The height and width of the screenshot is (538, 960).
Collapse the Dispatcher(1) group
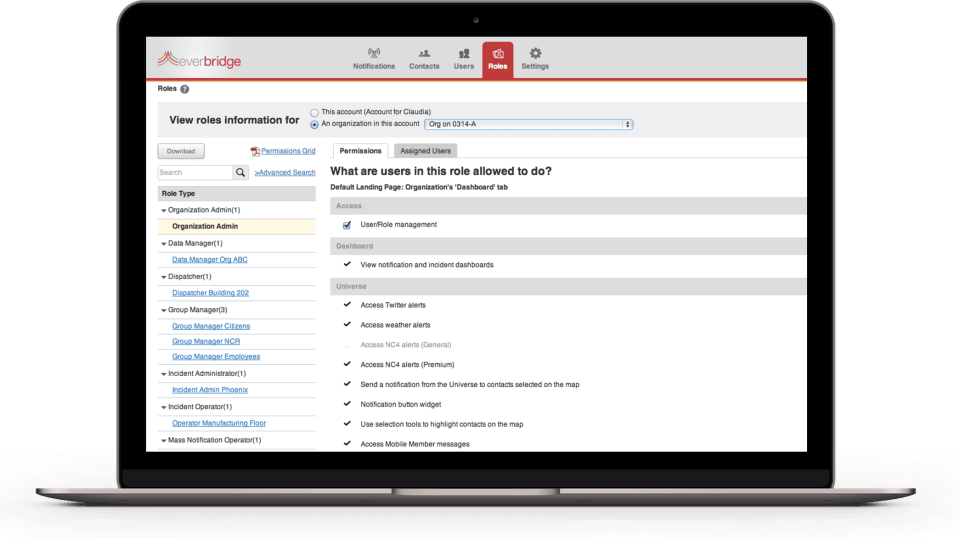(x=163, y=277)
